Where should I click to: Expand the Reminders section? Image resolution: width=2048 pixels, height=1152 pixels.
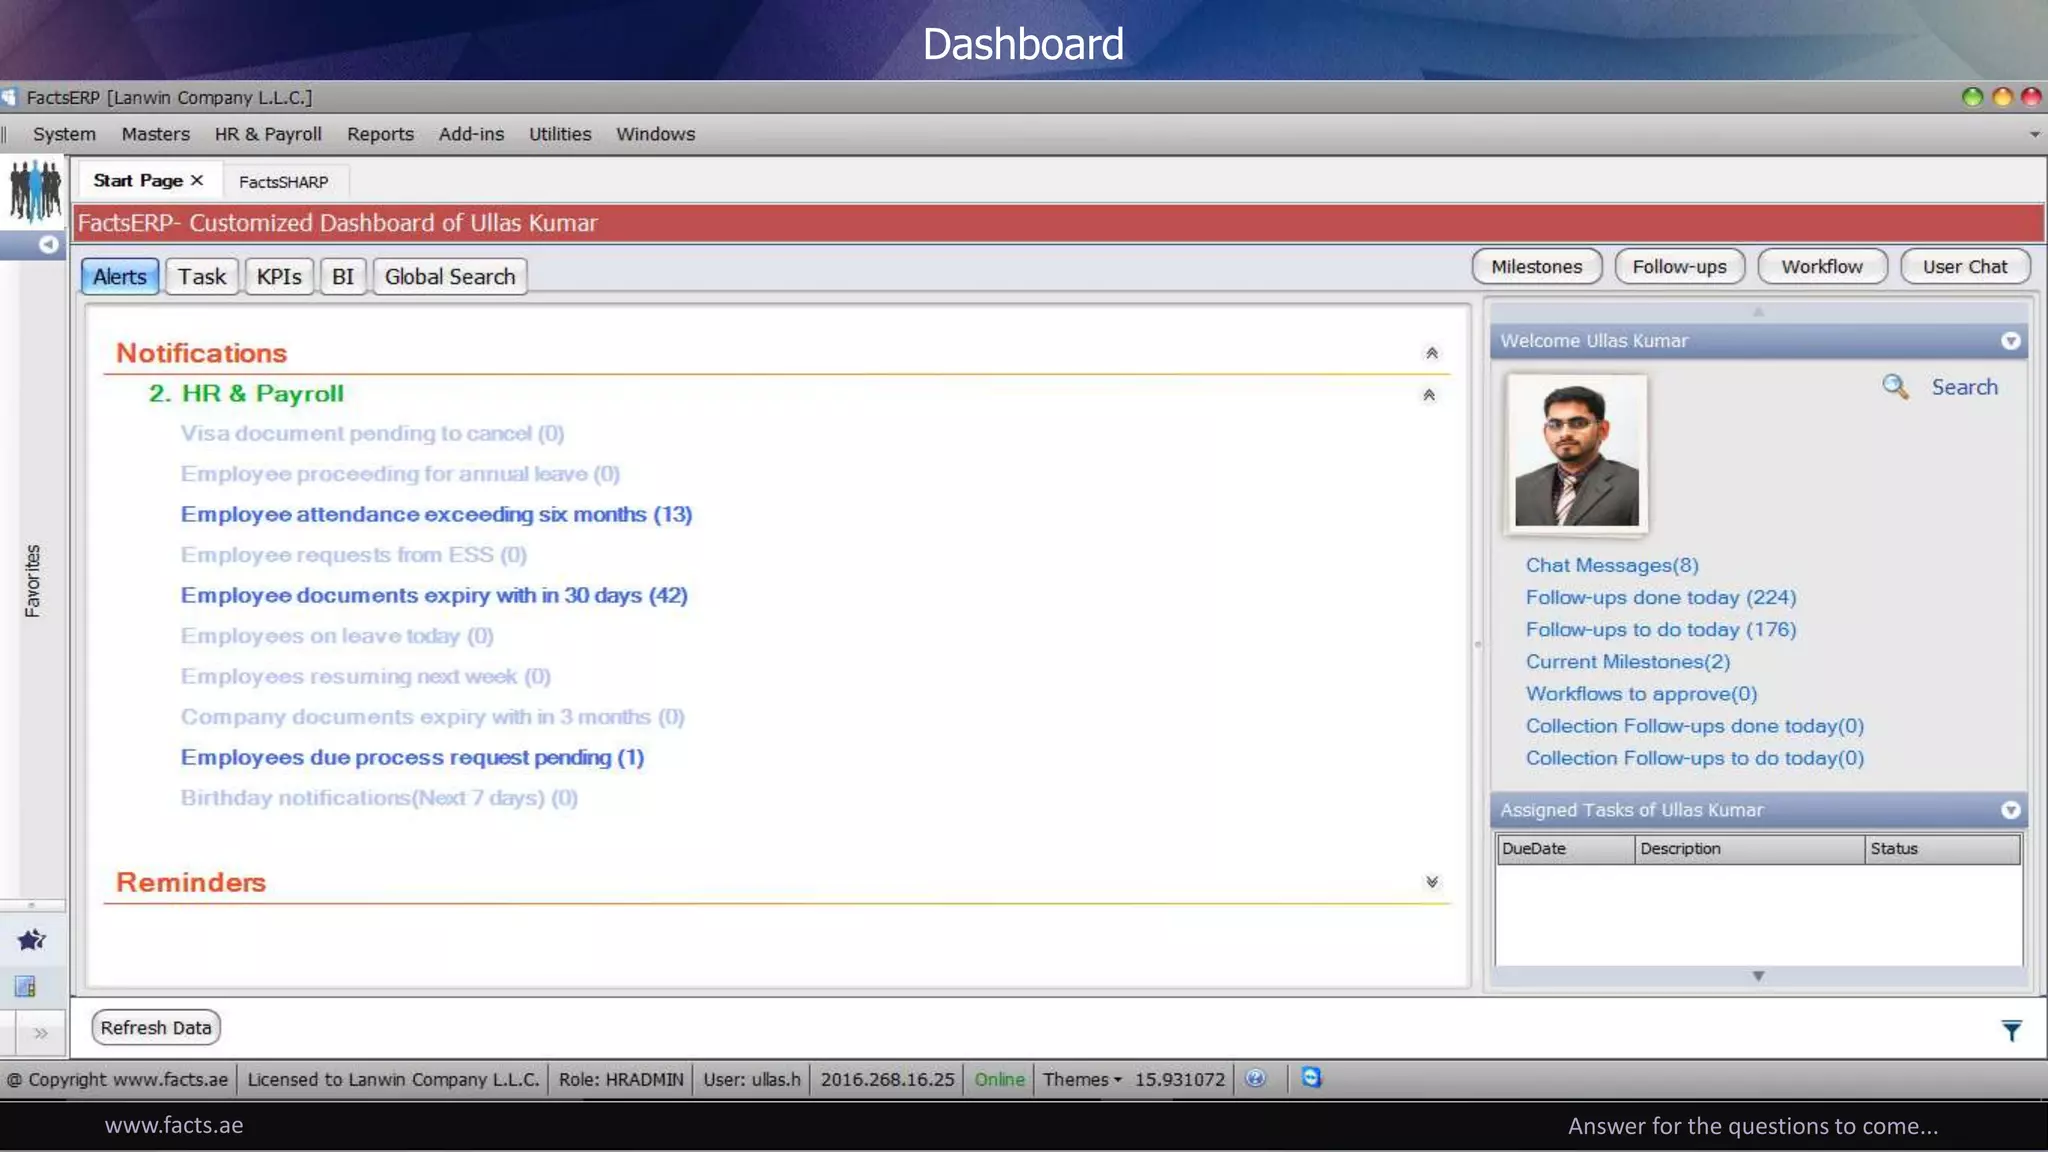(1431, 882)
